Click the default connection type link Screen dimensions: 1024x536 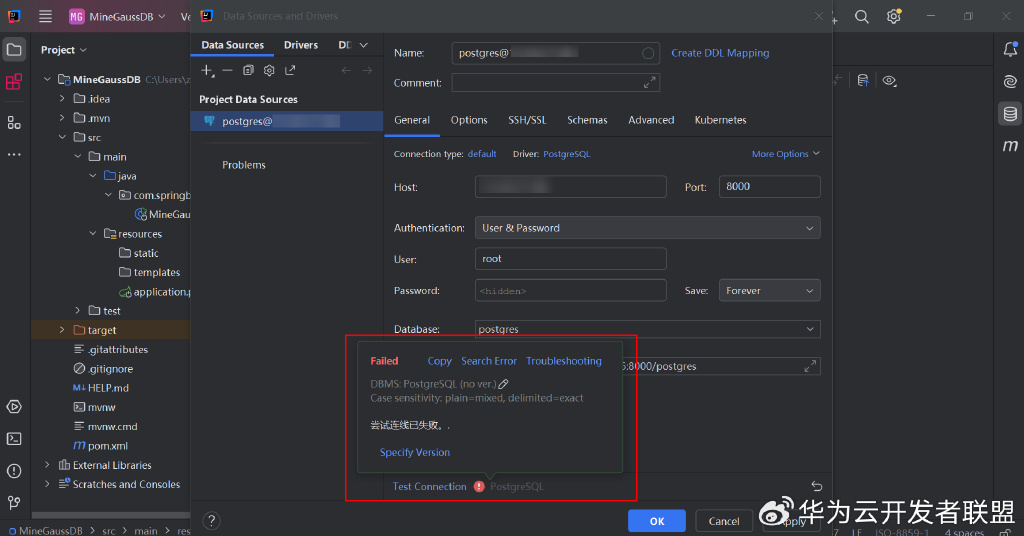482,154
